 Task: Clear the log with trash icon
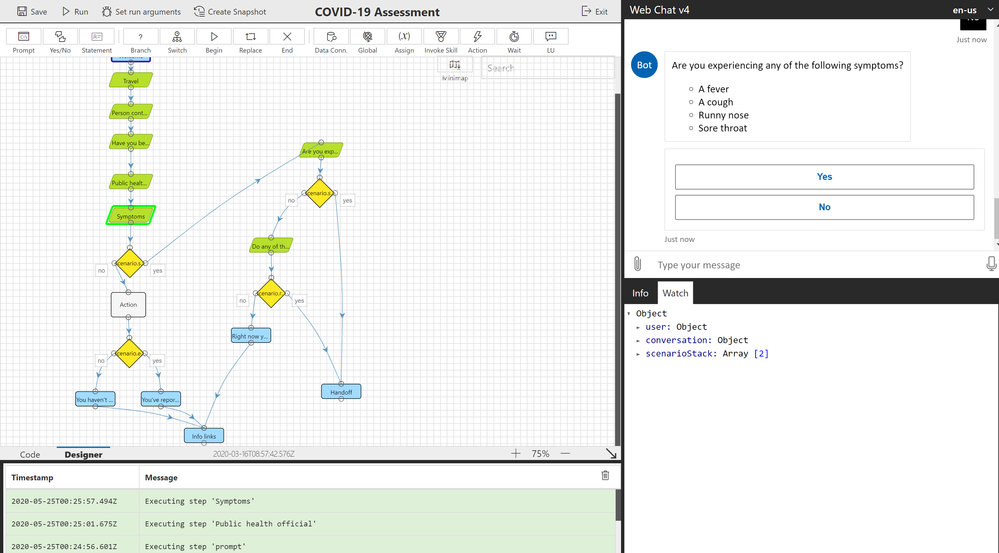pyautogui.click(x=605, y=475)
